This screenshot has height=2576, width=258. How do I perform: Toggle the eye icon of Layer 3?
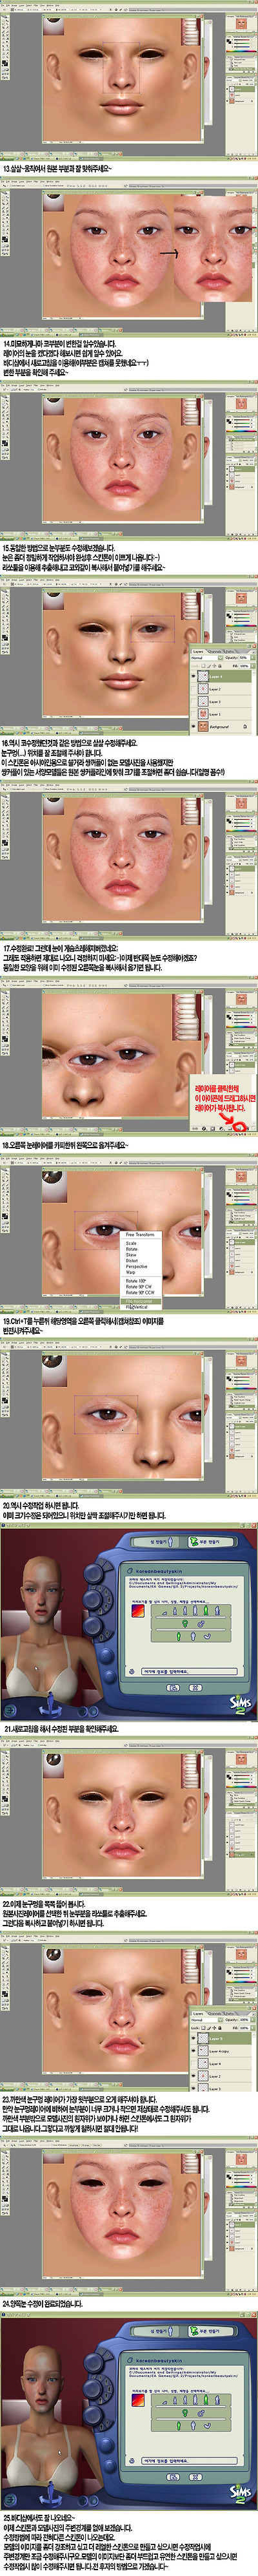point(193,702)
